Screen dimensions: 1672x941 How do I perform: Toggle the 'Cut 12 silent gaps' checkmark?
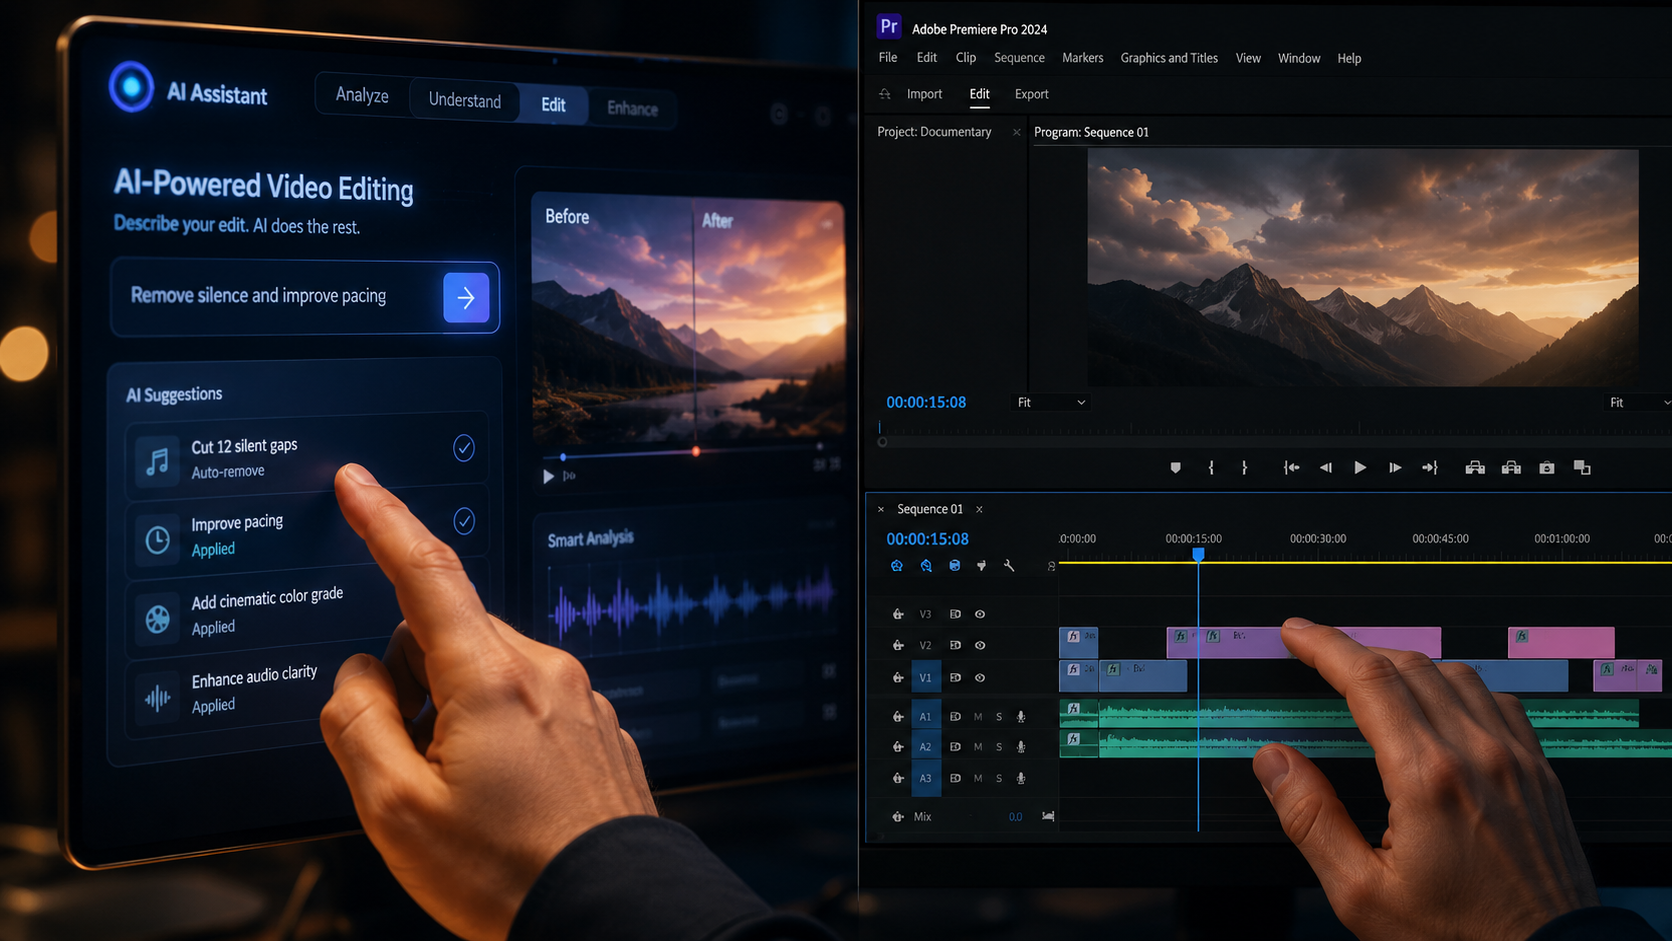pyautogui.click(x=464, y=448)
